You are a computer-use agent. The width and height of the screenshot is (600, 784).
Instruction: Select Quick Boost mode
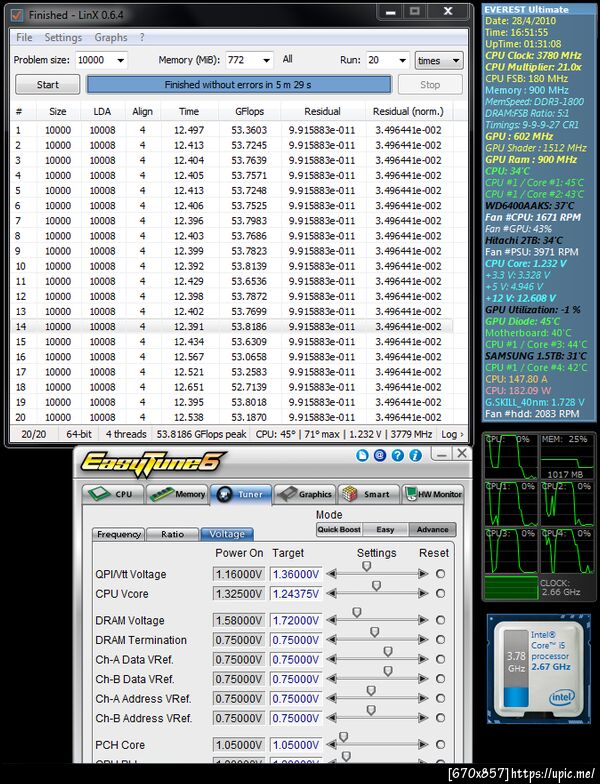coord(340,530)
